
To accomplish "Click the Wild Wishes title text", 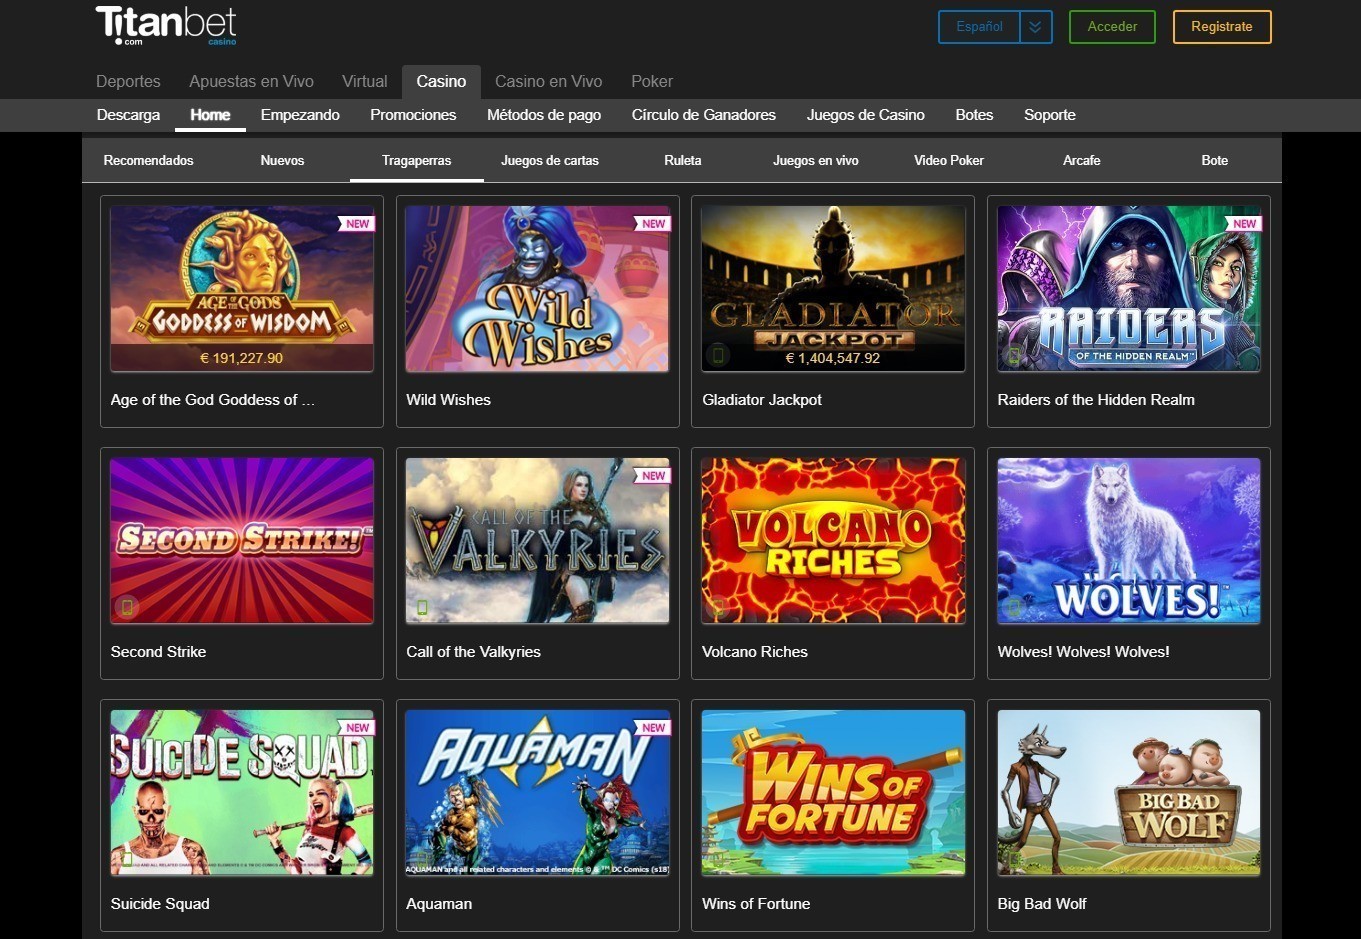I will click(448, 400).
